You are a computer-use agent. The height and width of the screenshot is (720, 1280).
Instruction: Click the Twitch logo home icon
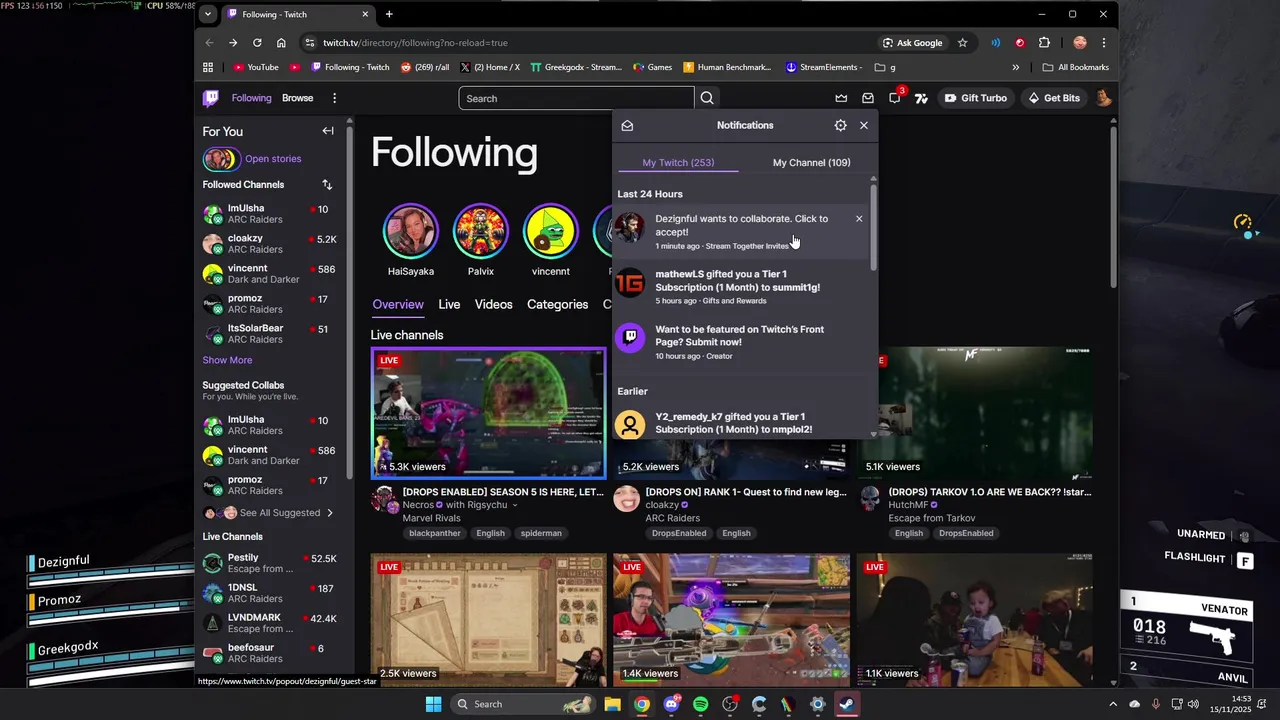pos(210,98)
